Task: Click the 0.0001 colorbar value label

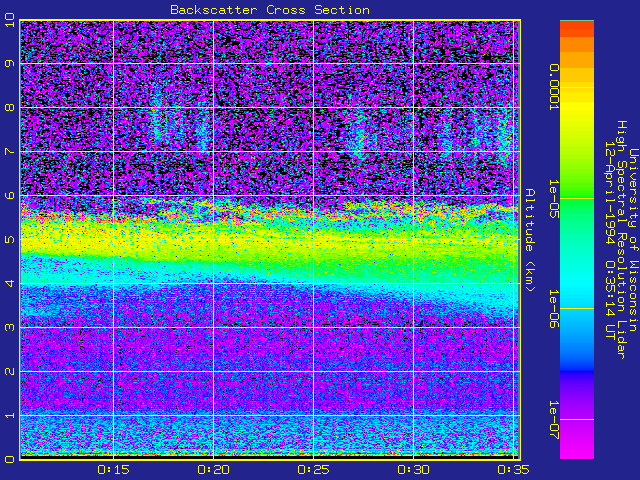Action: tap(553, 87)
